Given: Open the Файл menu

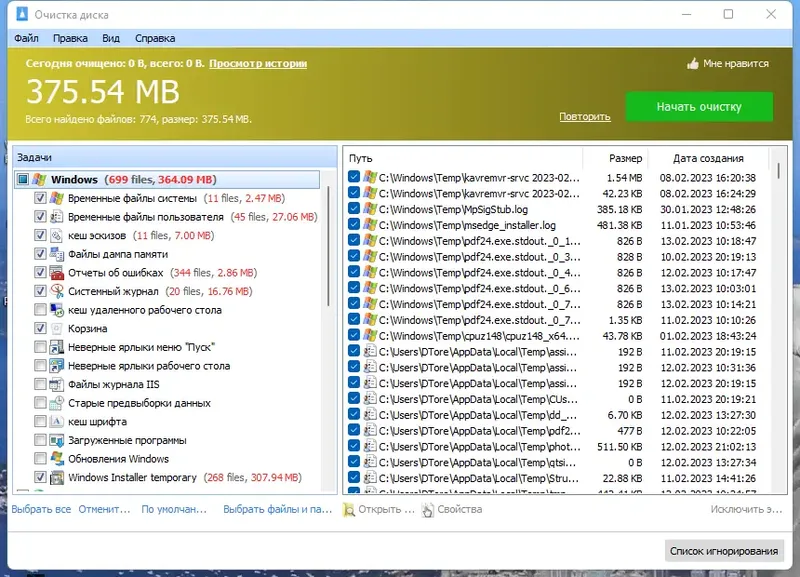Looking at the screenshot, I should [x=26, y=38].
